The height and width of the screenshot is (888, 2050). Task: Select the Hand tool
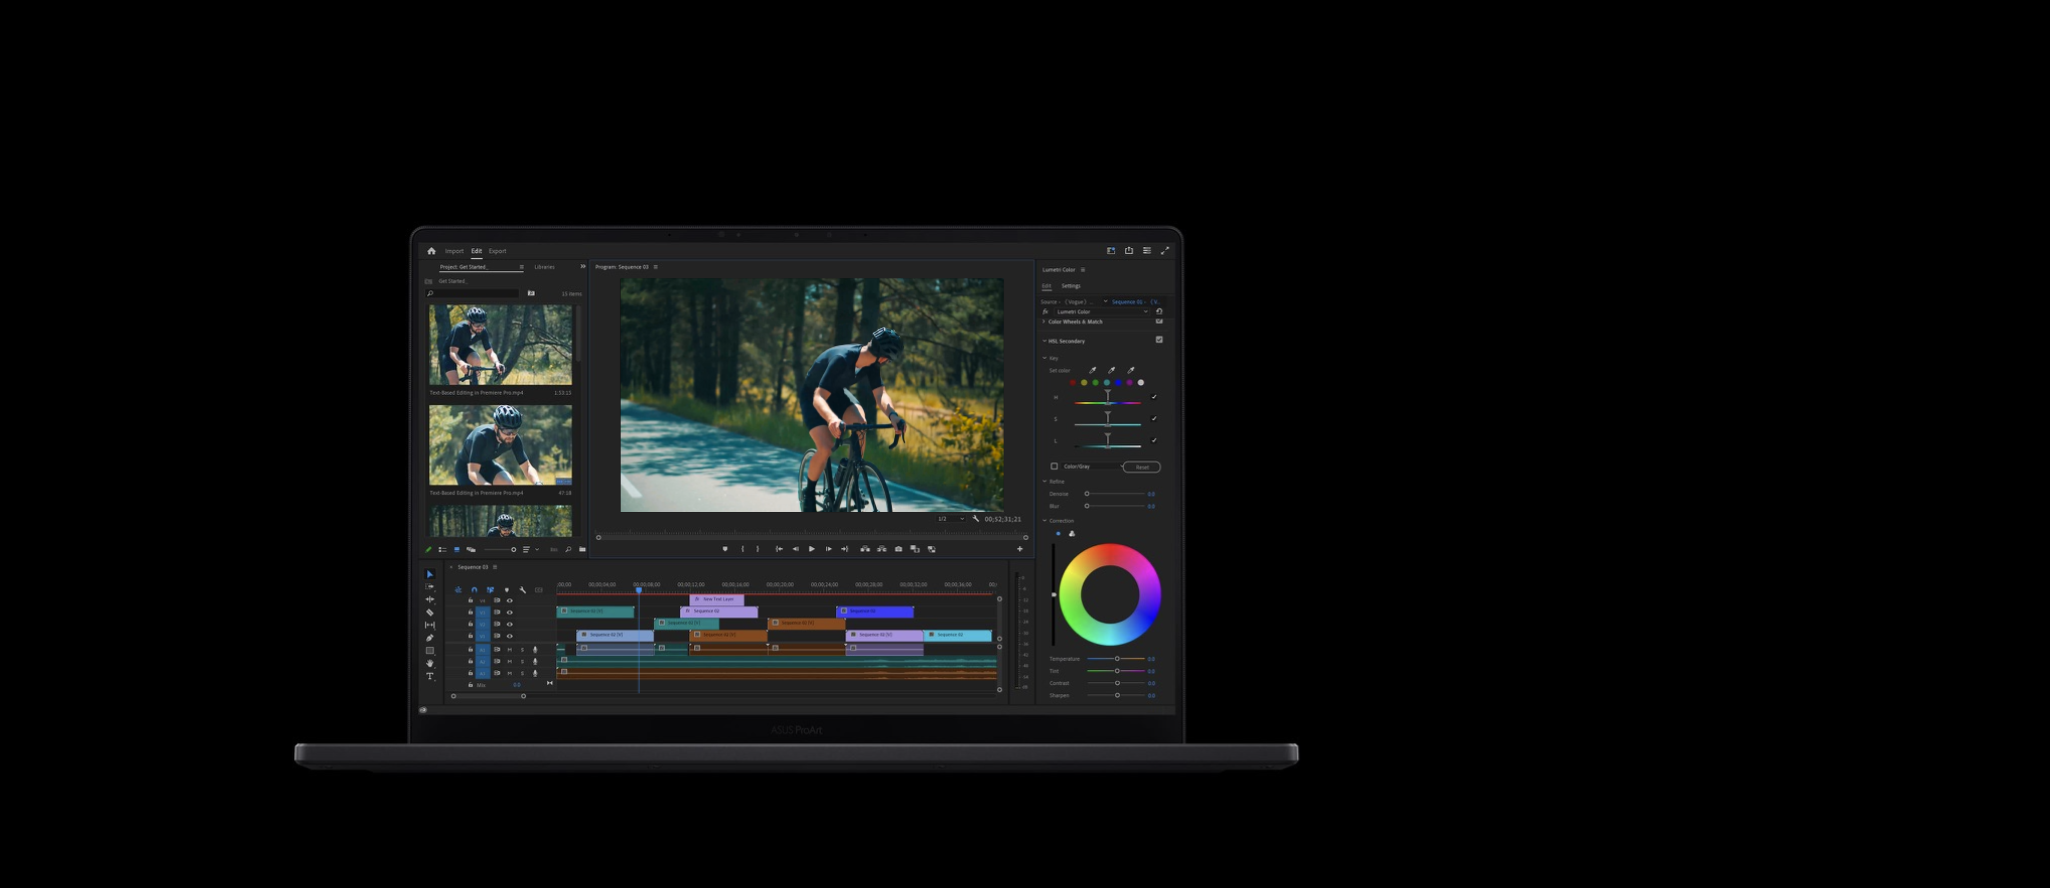[x=430, y=663]
